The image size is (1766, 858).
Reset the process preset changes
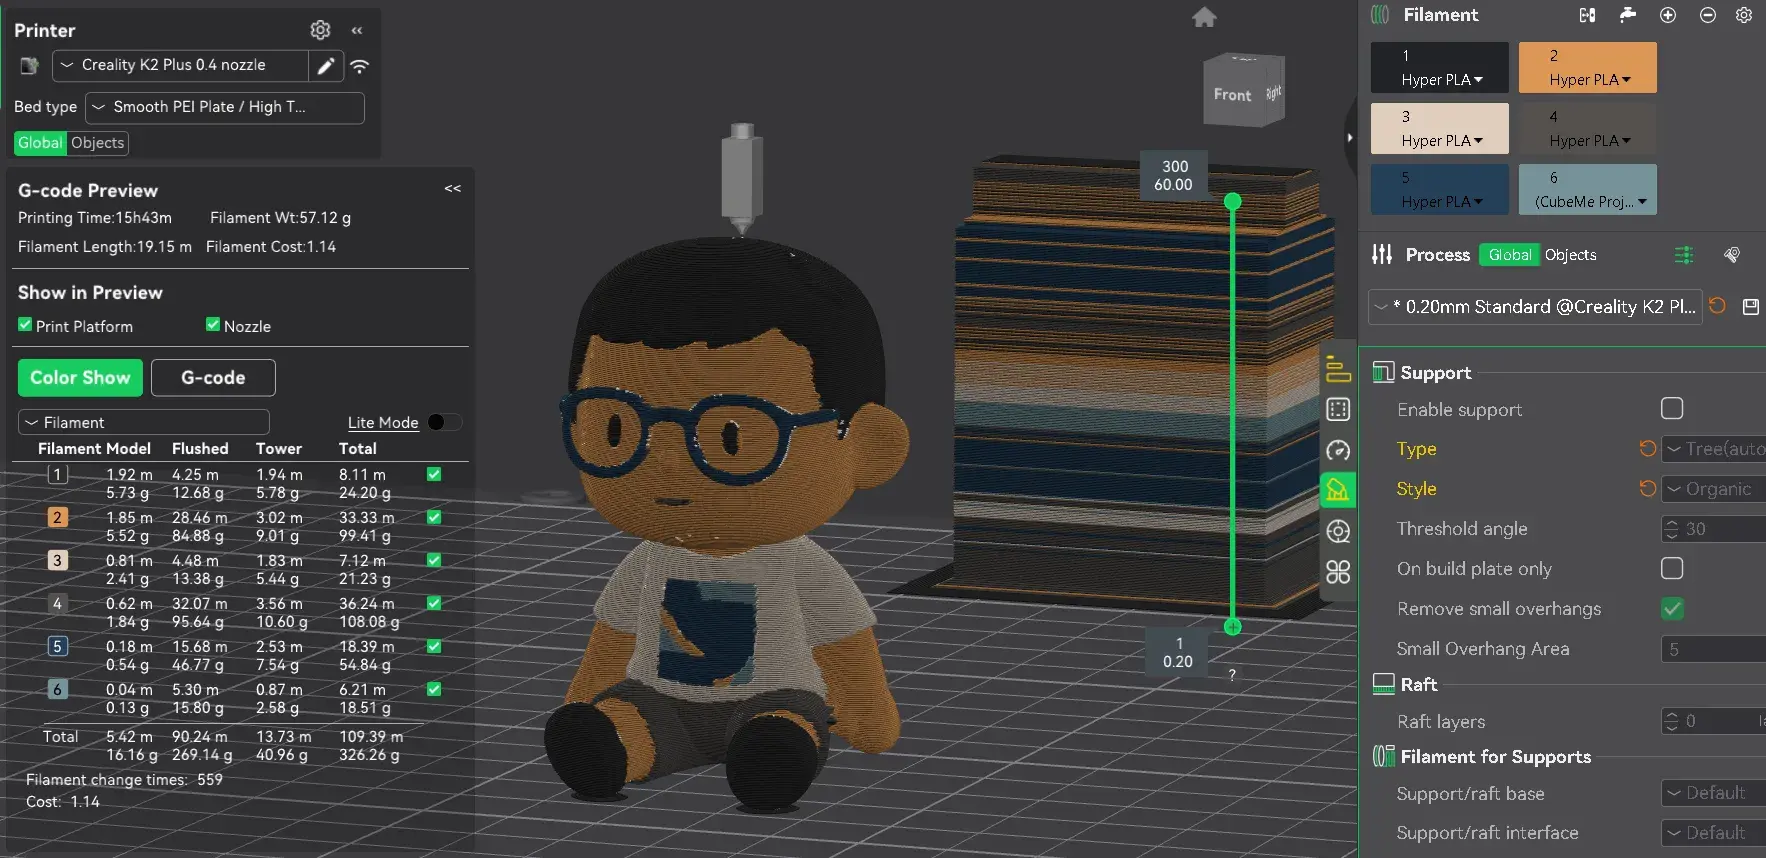tap(1717, 306)
